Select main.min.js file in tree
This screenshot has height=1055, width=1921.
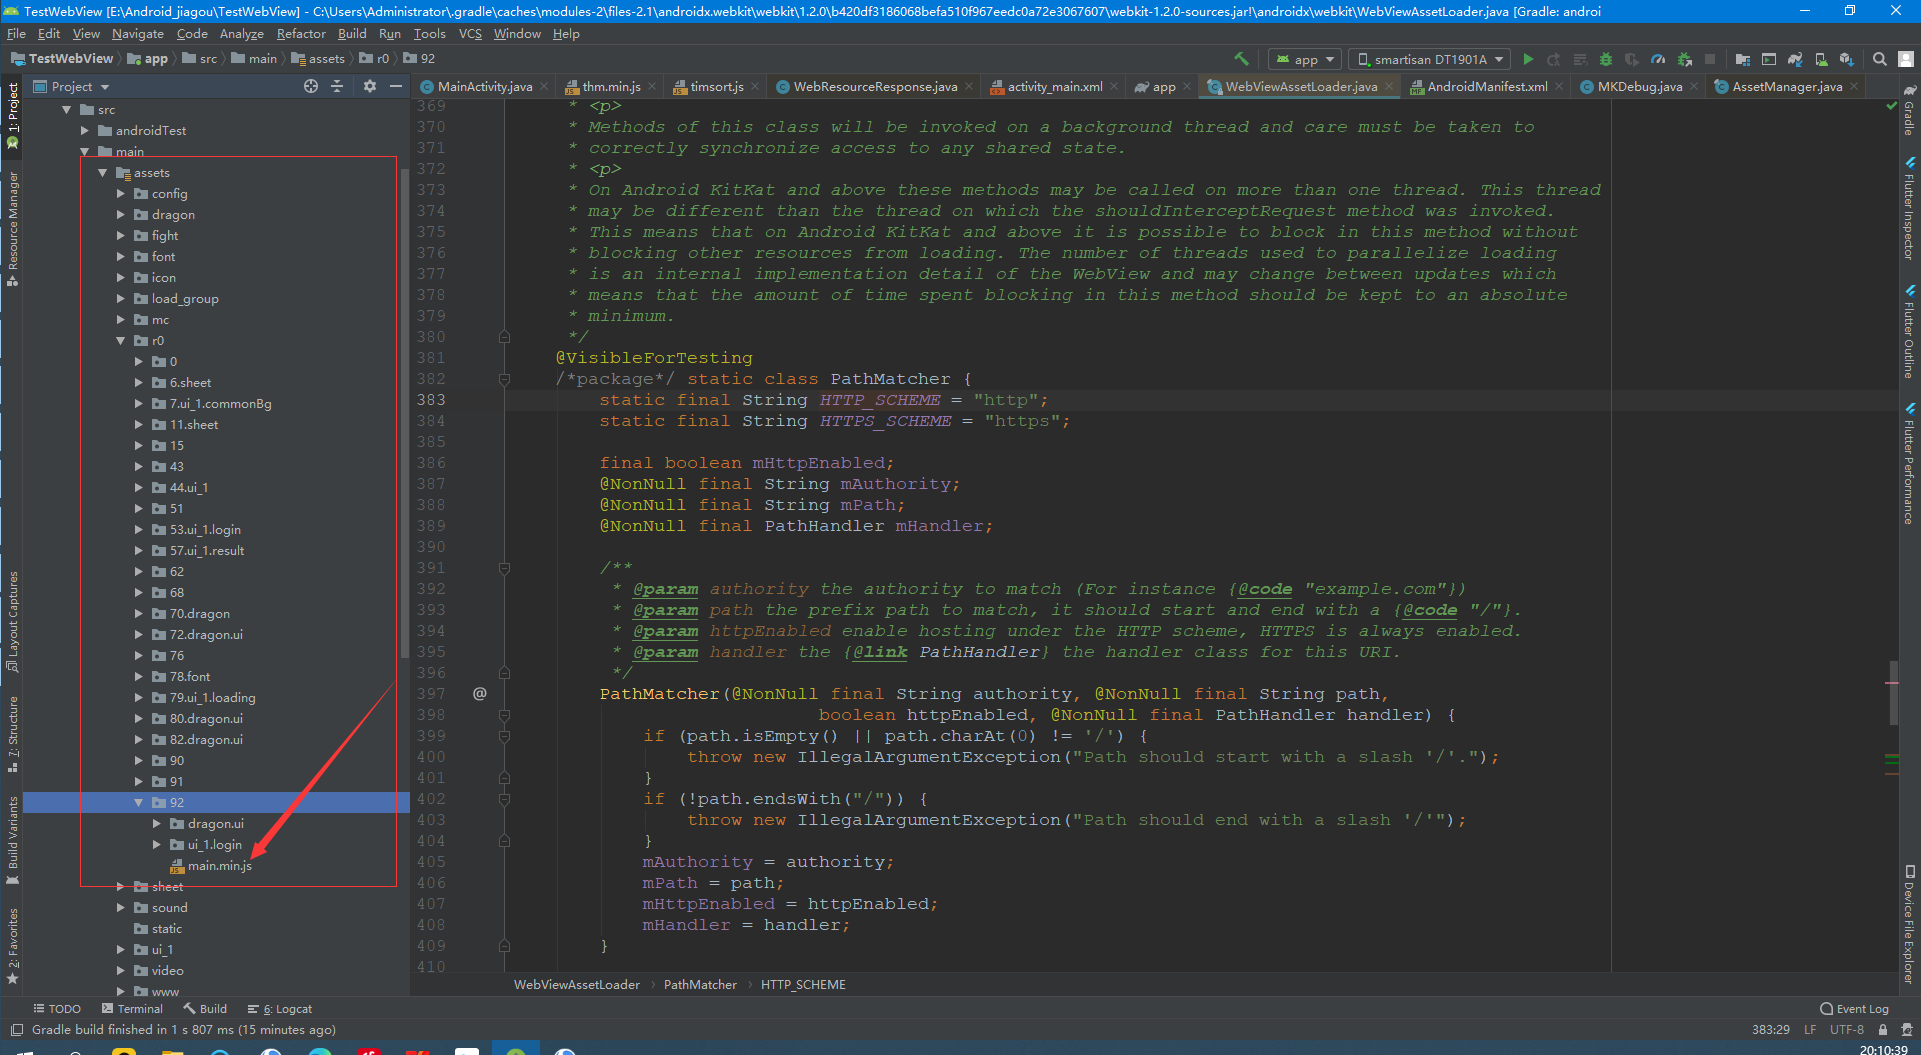tap(219, 866)
